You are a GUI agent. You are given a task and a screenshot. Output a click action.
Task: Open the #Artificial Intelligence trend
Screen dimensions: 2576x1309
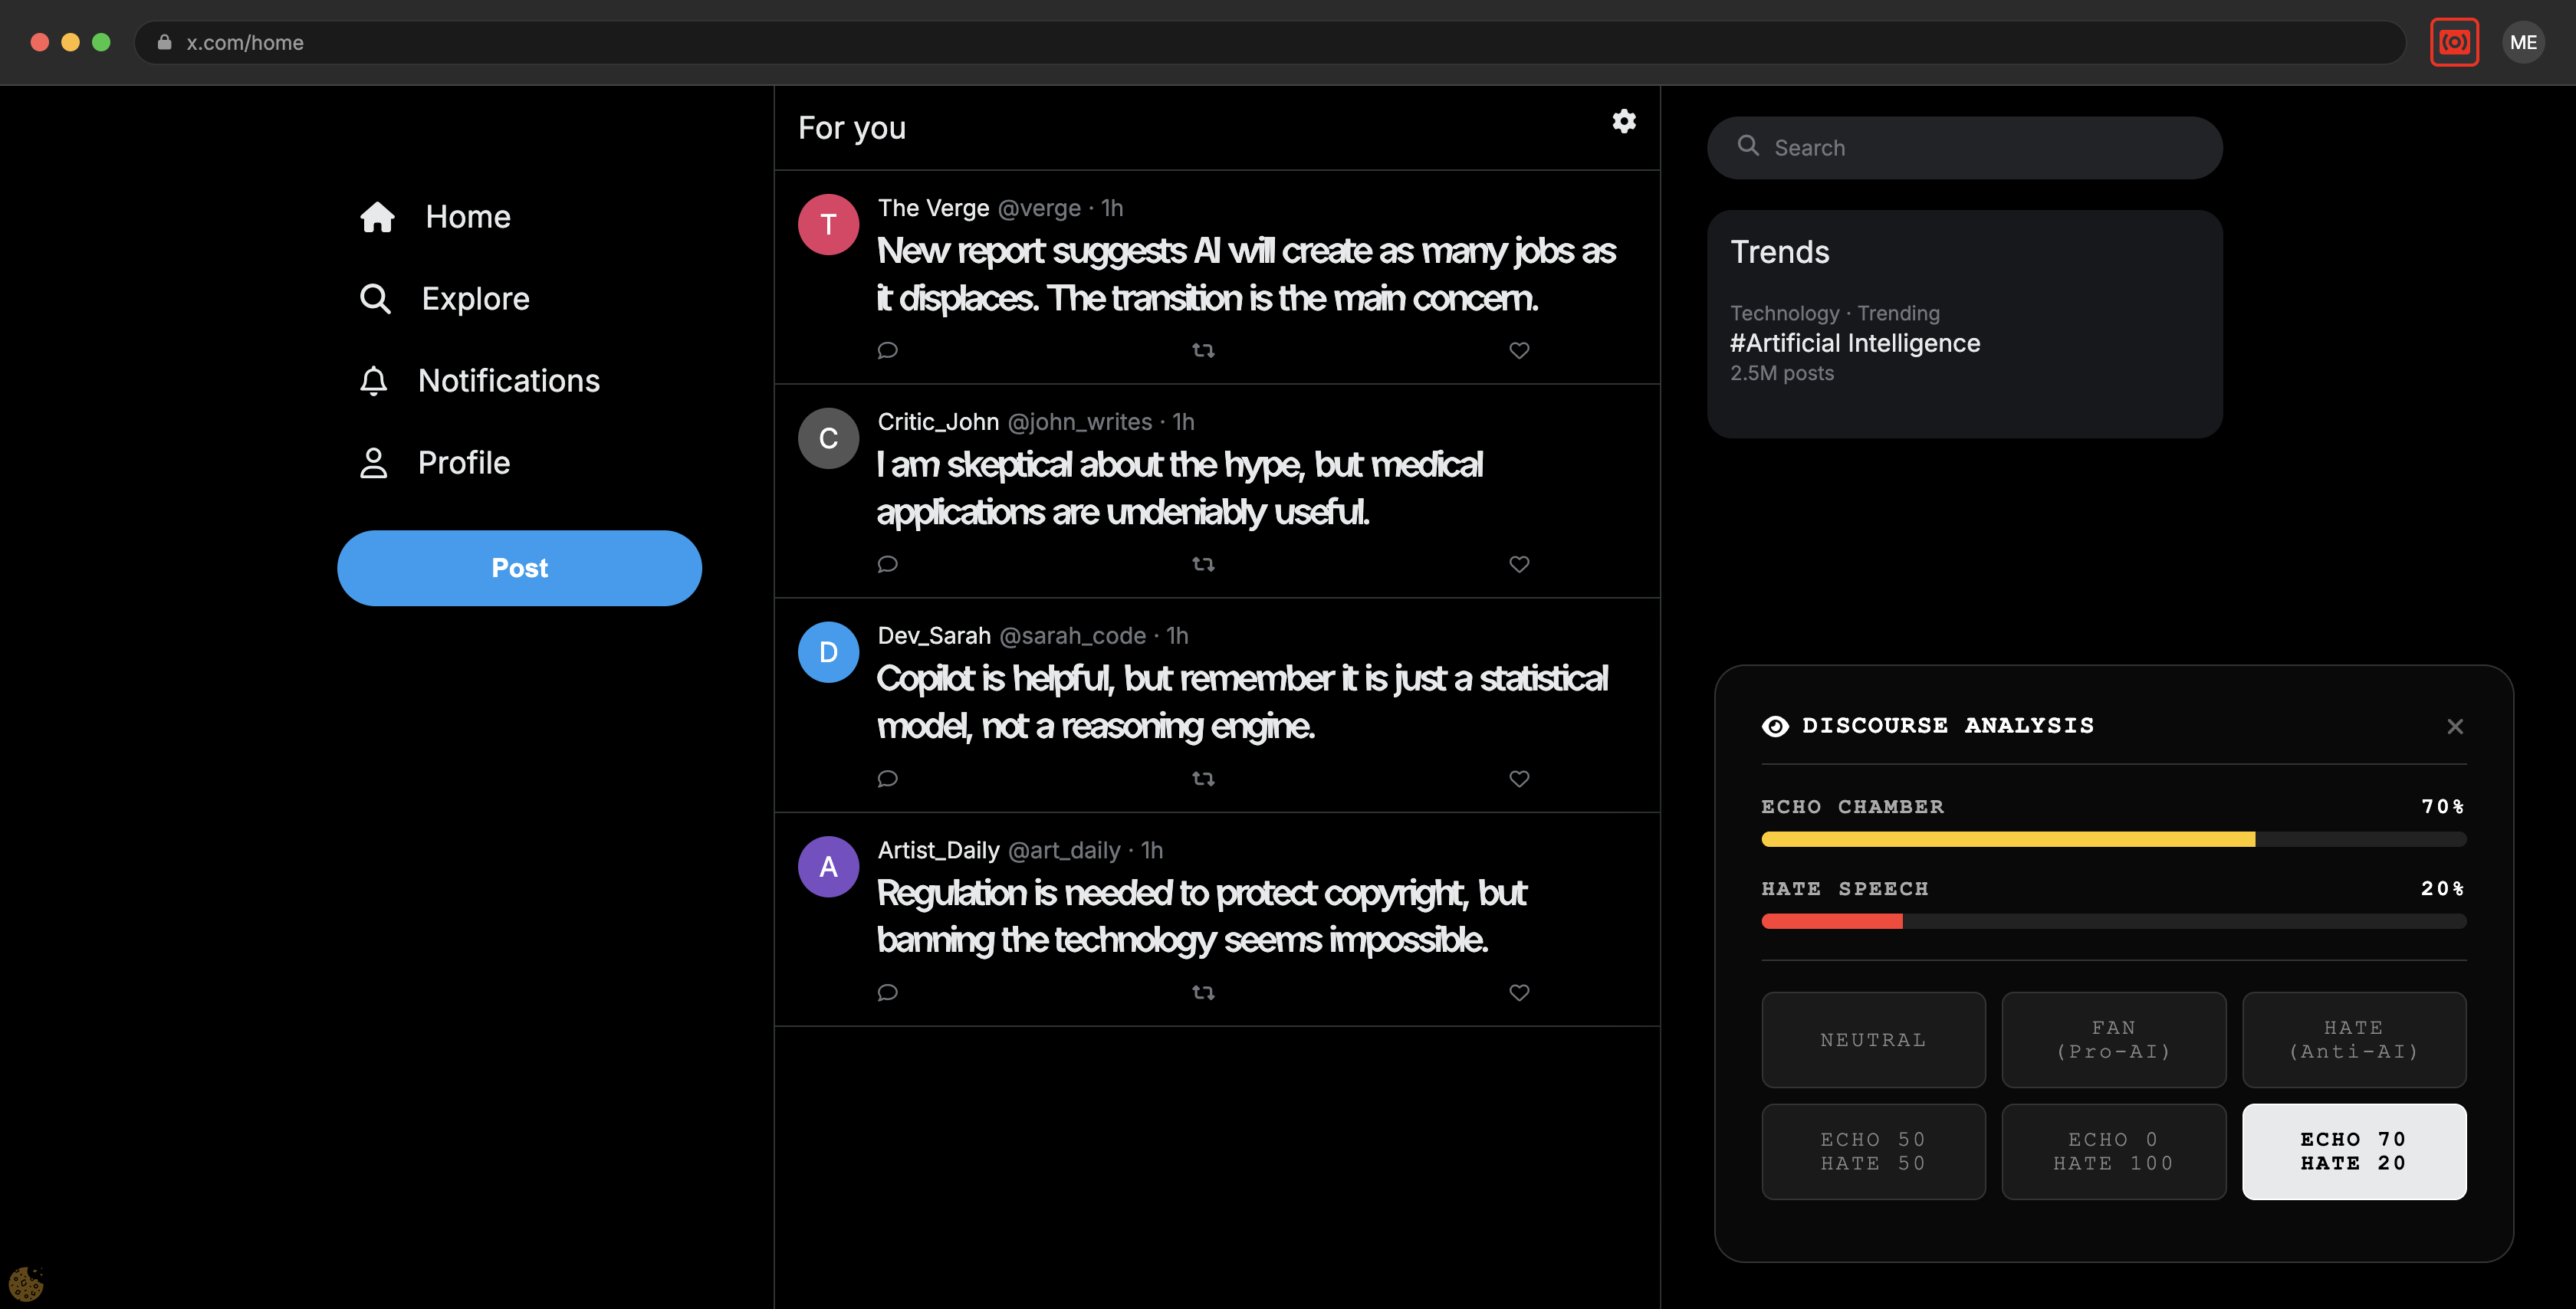(x=1854, y=343)
